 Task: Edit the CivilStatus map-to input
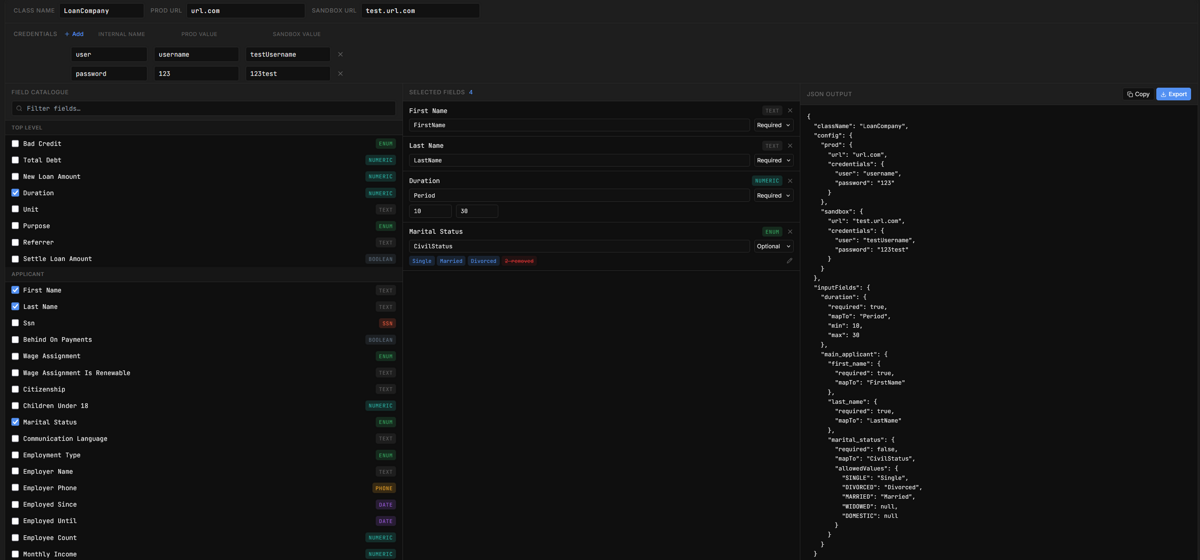point(579,246)
